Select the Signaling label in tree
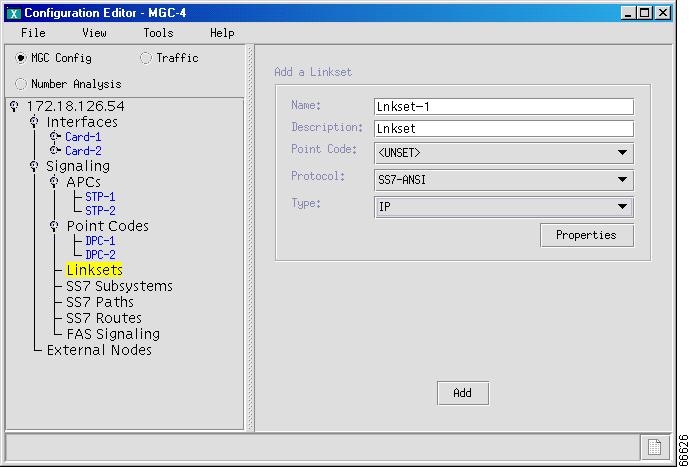Screen dimensions: 691x467 [x=78, y=167]
